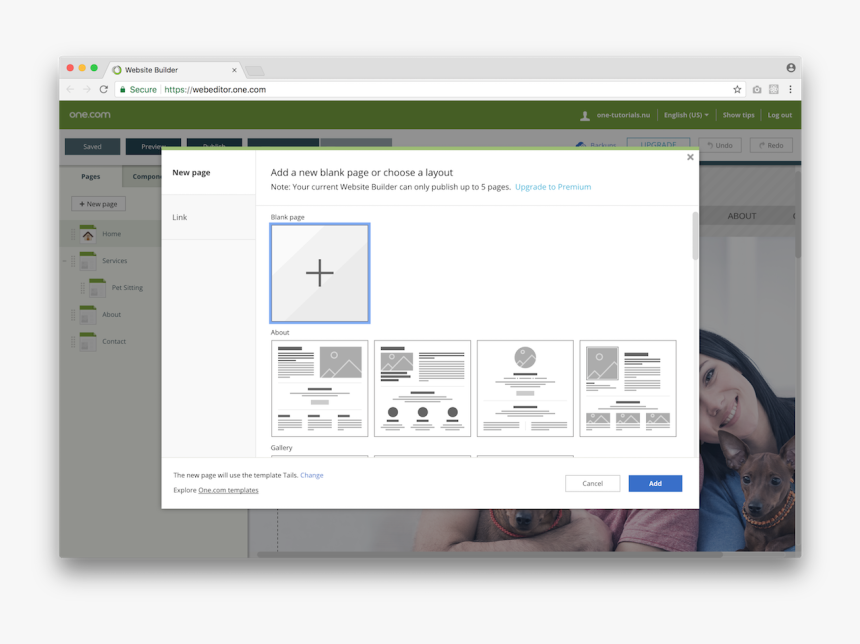This screenshot has width=860, height=644.
Task: Choose the first About layout thumbnail
Action: click(320, 388)
